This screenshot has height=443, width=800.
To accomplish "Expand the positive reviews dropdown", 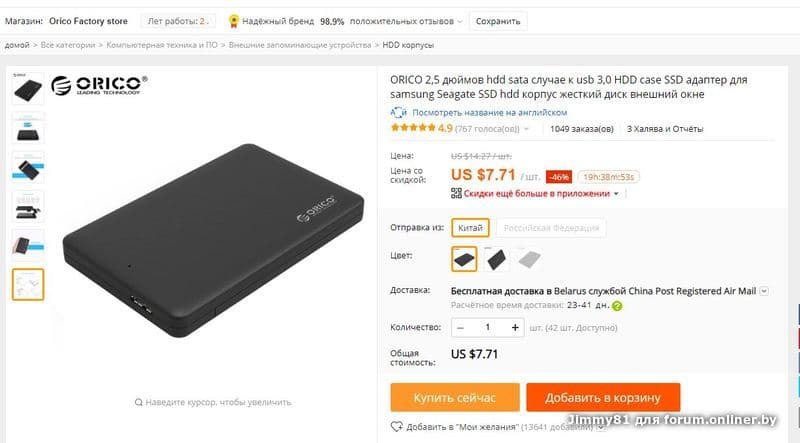I will coord(460,21).
